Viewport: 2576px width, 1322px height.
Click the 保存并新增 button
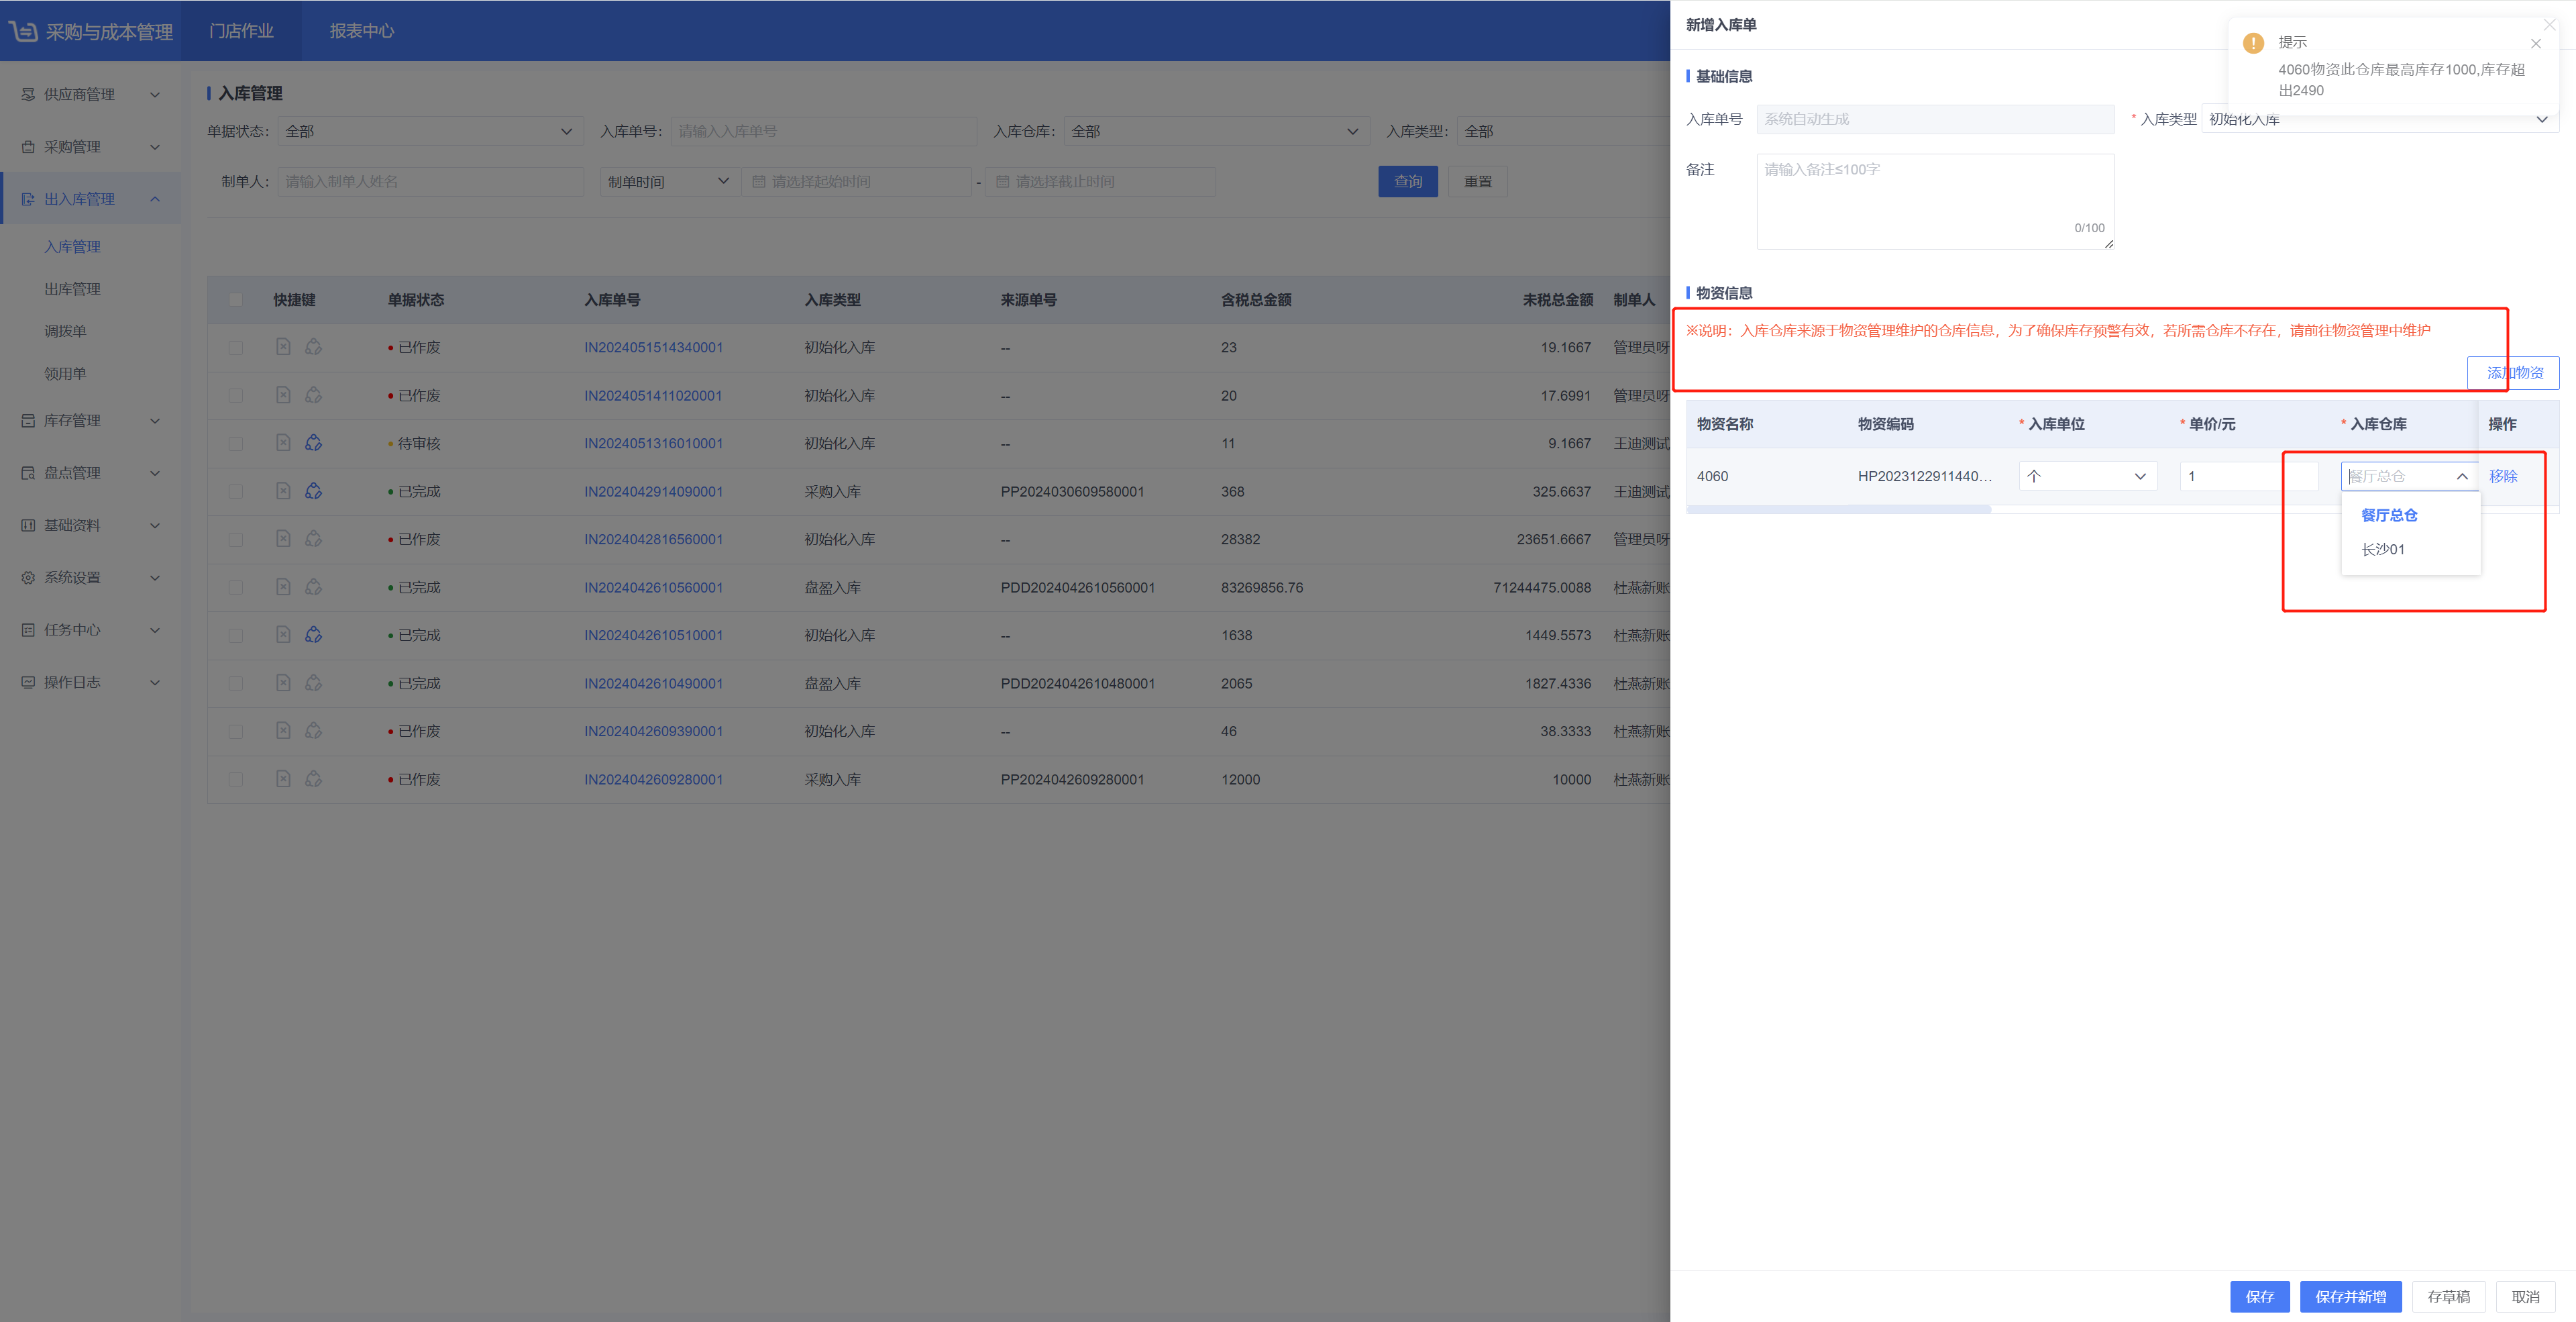2350,1296
